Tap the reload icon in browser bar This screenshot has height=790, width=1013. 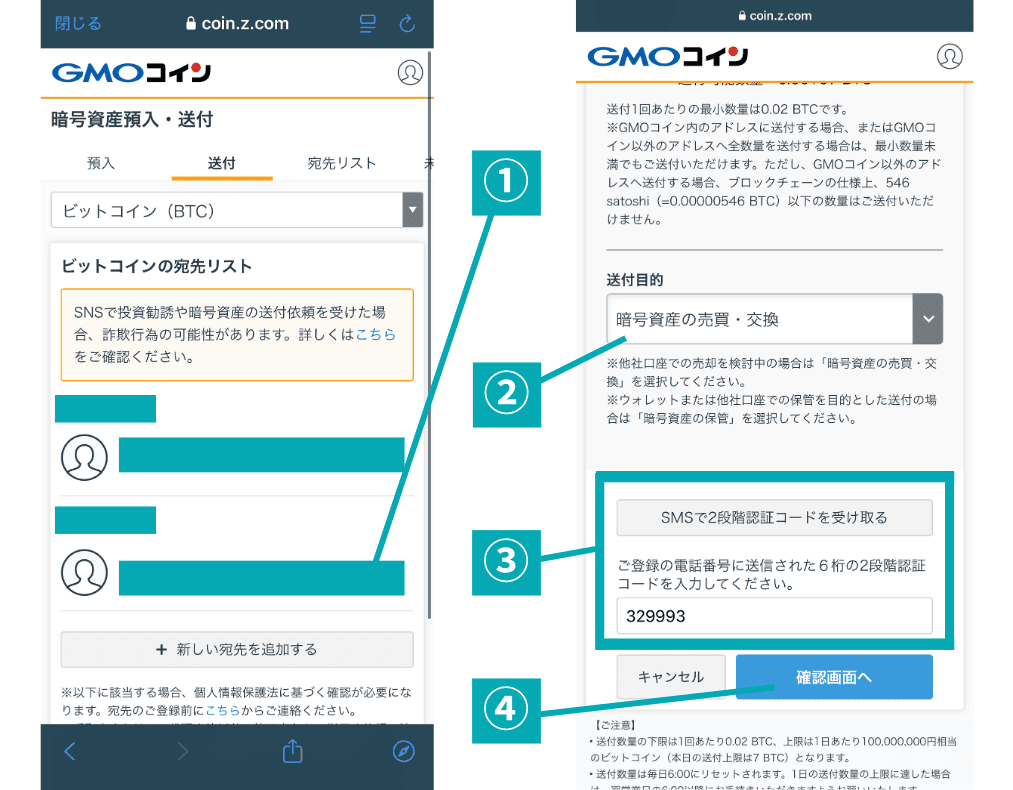tap(406, 23)
